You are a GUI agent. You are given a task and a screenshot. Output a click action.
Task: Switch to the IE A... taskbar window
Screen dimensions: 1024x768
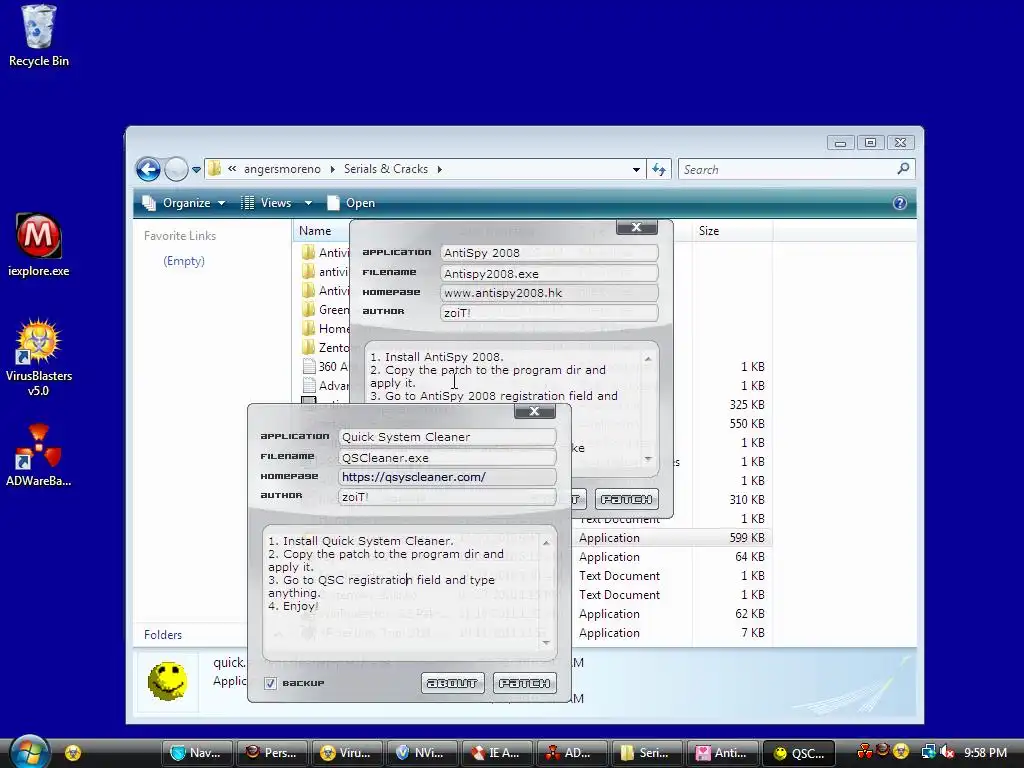(x=497, y=753)
